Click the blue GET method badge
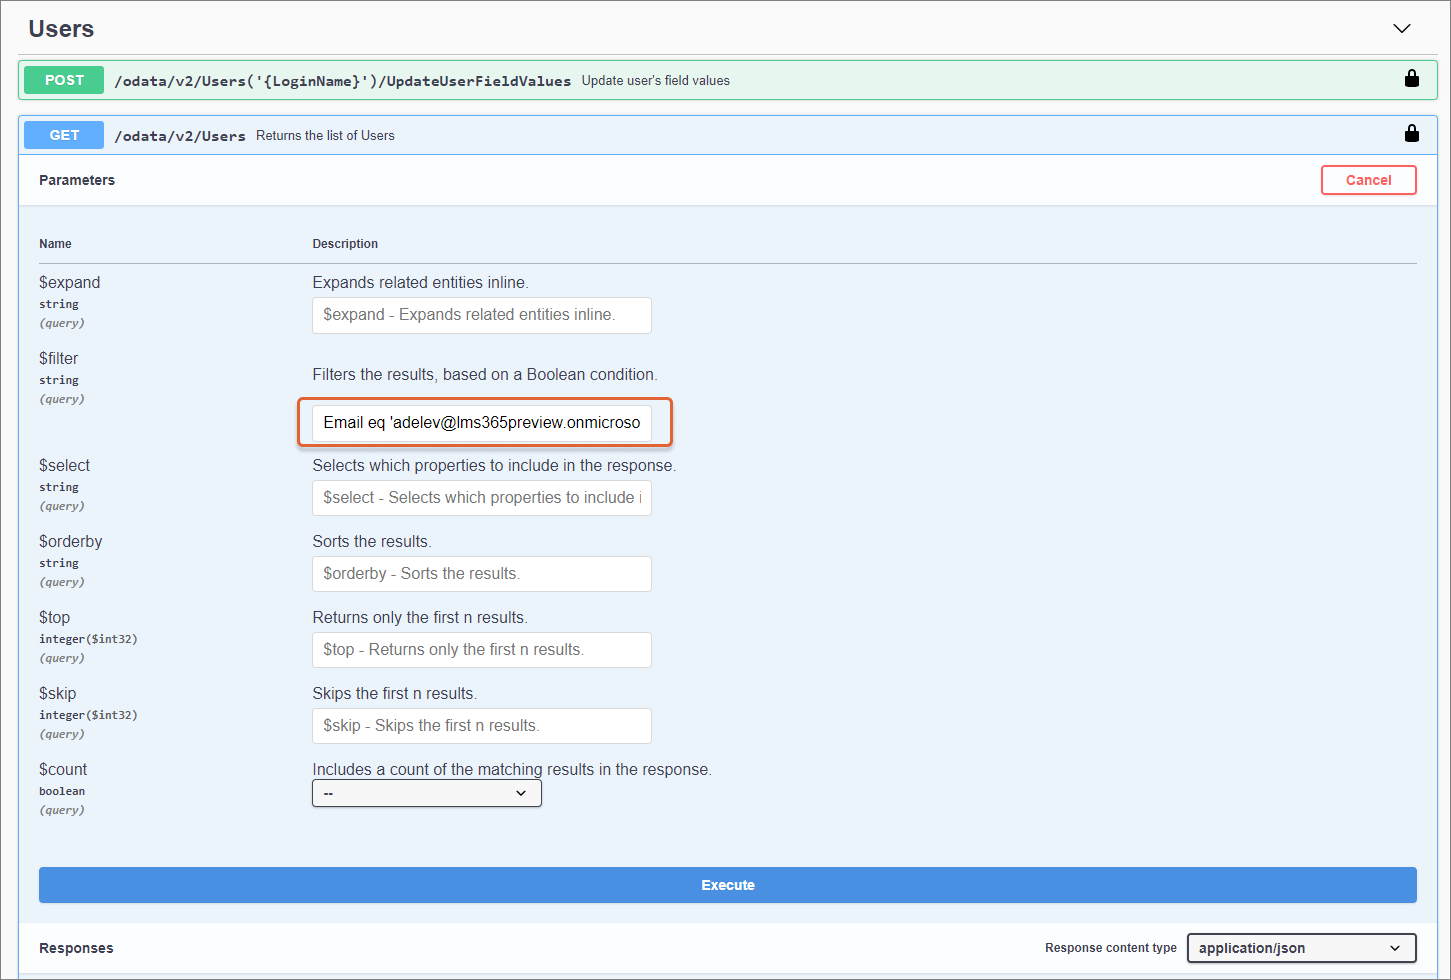This screenshot has height=980, width=1451. (x=64, y=135)
